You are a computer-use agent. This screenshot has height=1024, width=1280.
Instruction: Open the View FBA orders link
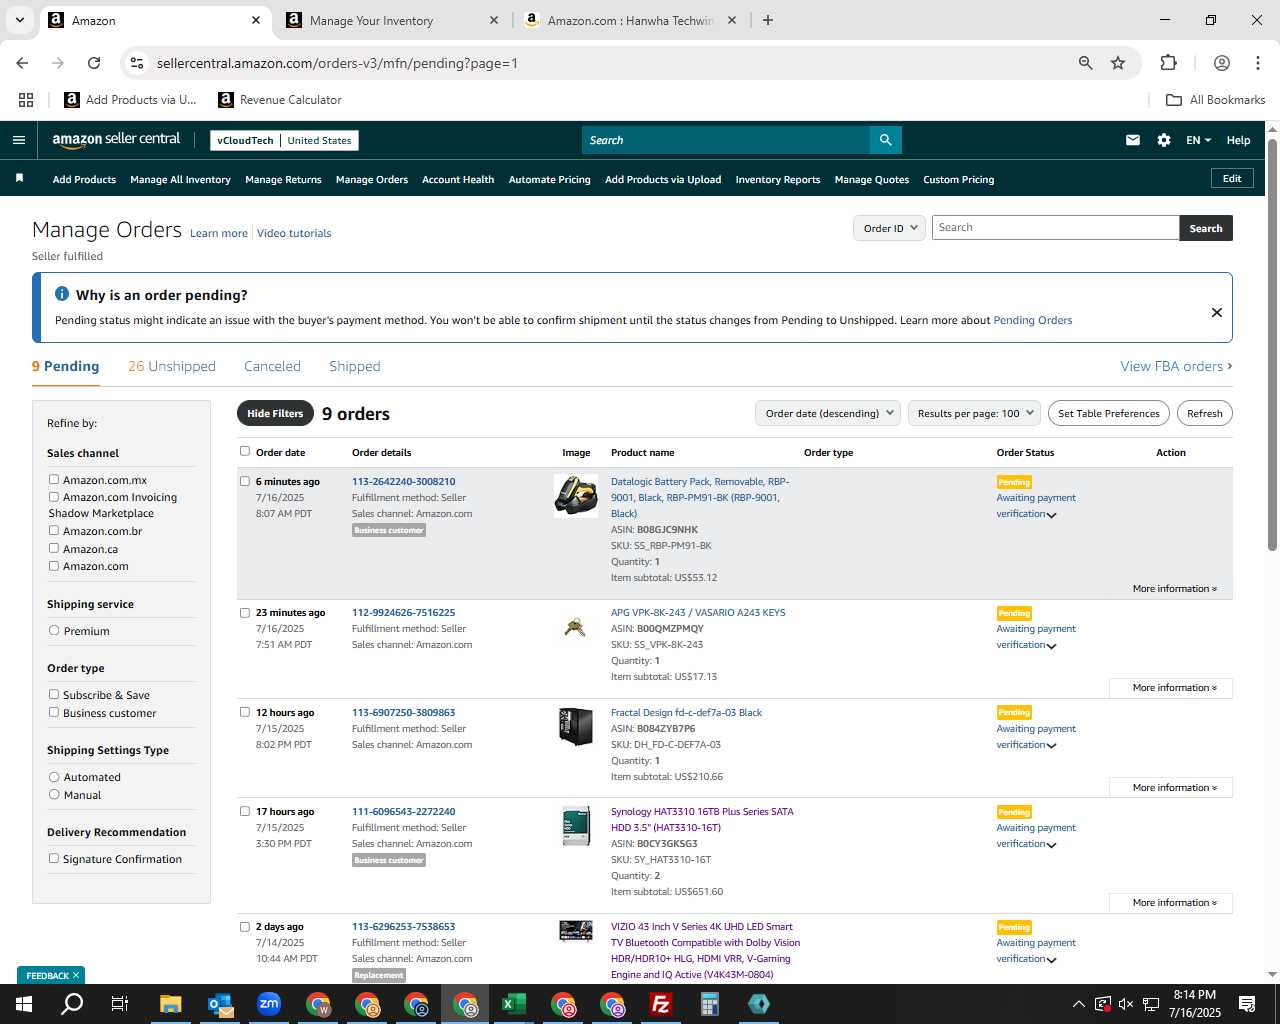point(1176,366)
